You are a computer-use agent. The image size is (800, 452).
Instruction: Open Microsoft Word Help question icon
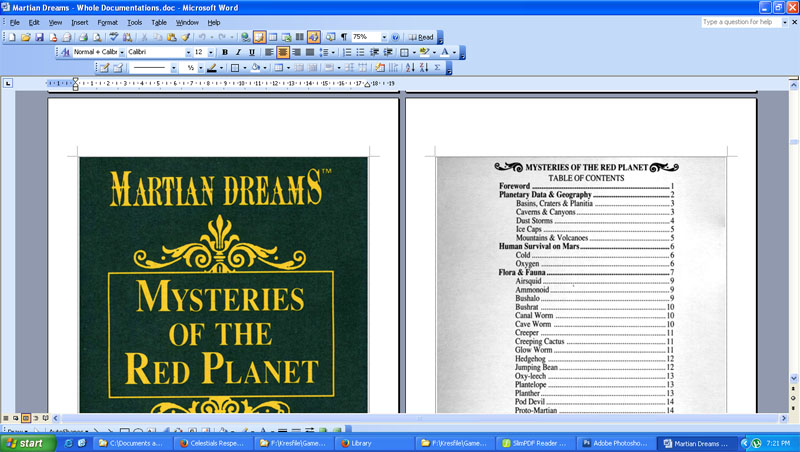point(395,37)
